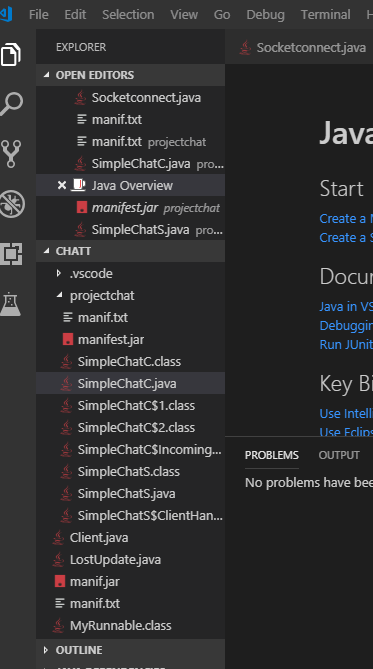Click 'No problems have been' message text
This screenshot has width=373, height=669.
click(309, 482)
